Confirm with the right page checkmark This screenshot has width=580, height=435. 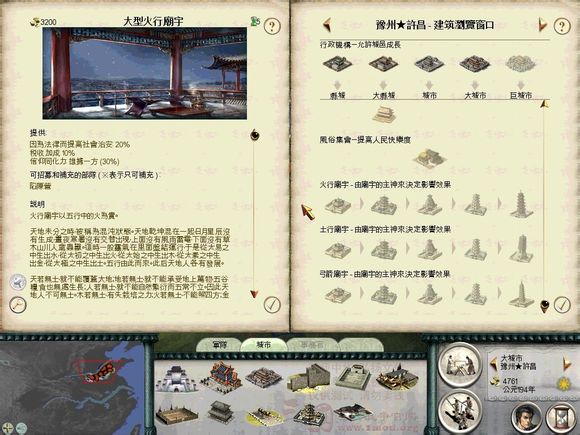[x=562, y=305]
